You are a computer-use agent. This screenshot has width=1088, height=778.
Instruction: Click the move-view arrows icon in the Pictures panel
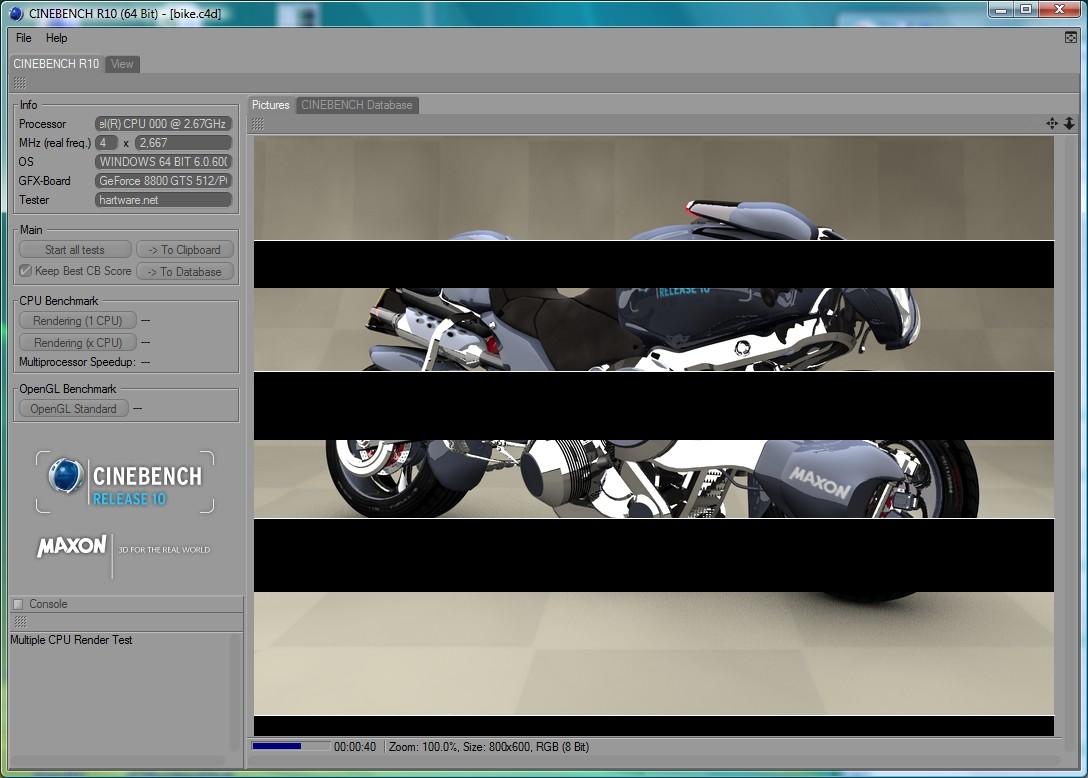(x=1052, y=124)
